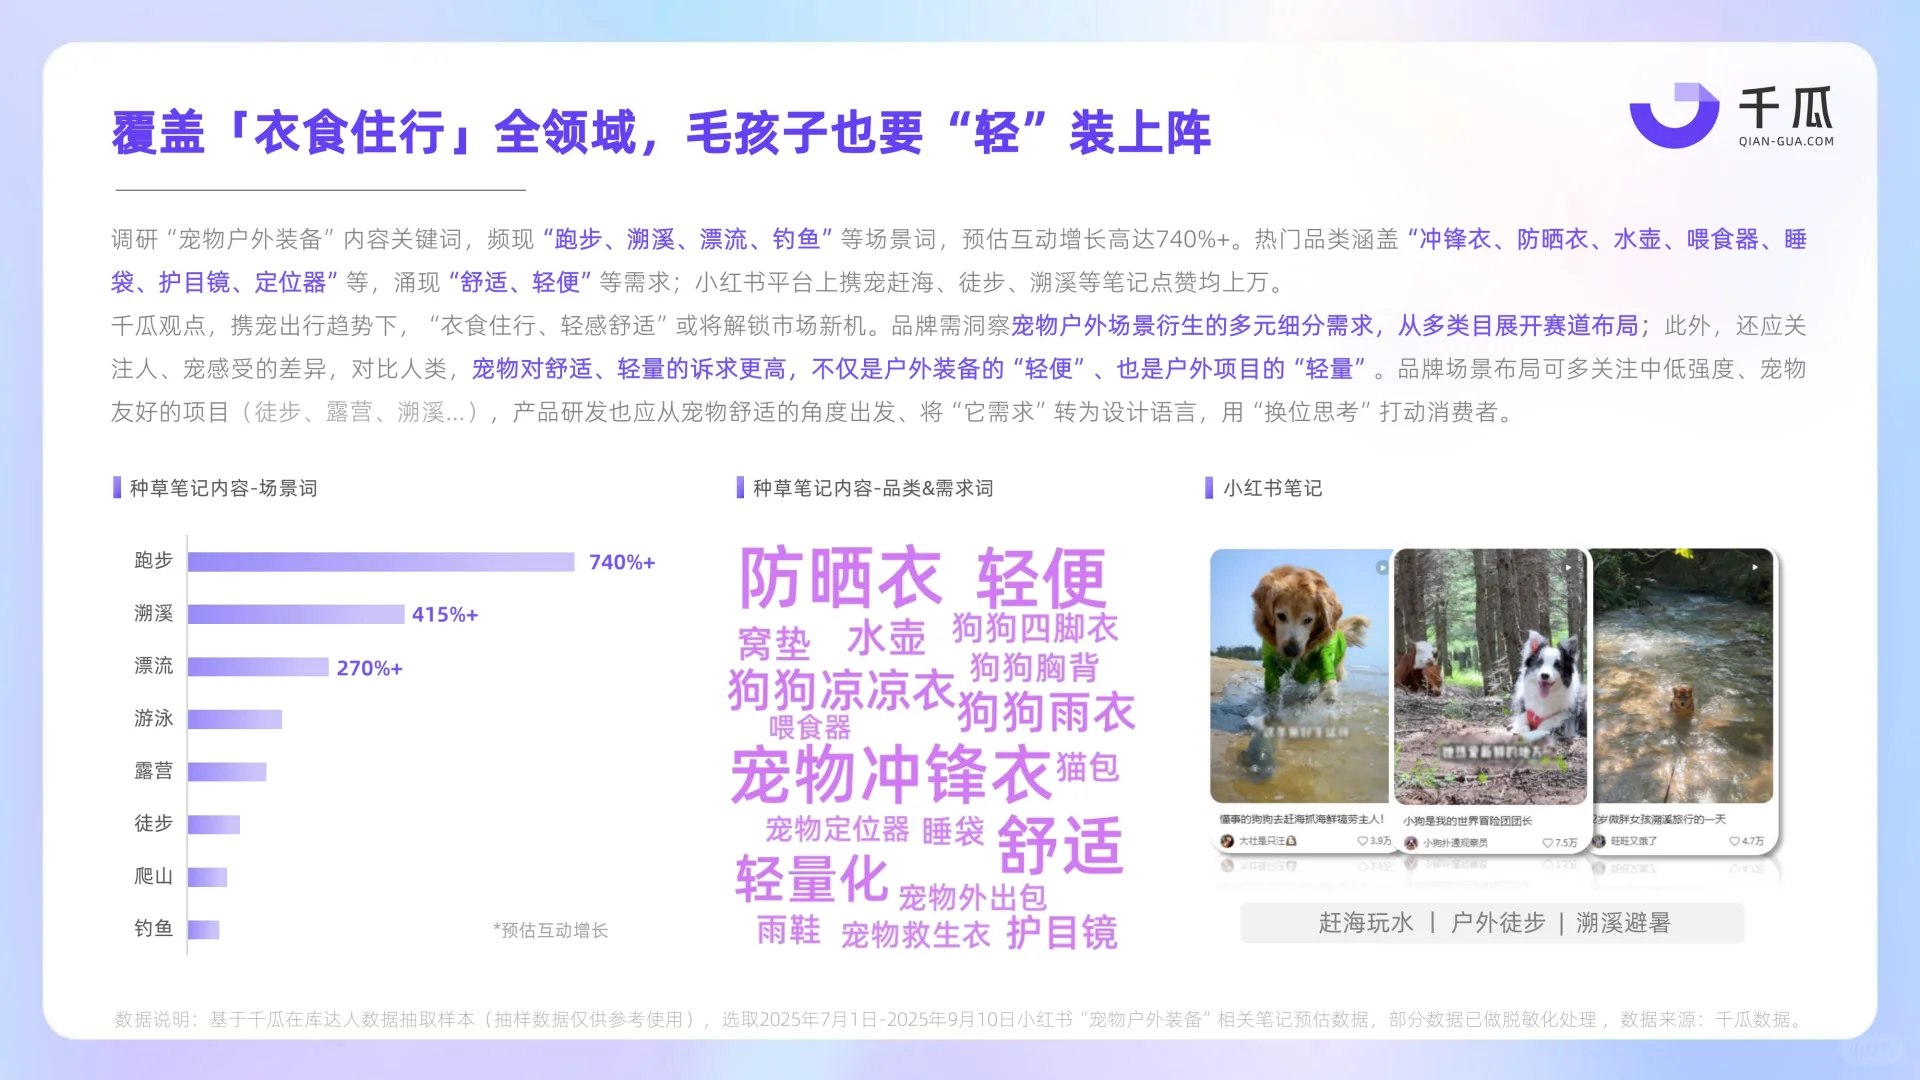Click play icon on stream dog note
Viewport: 1920px width, 1080px height.
point(1755,567)
